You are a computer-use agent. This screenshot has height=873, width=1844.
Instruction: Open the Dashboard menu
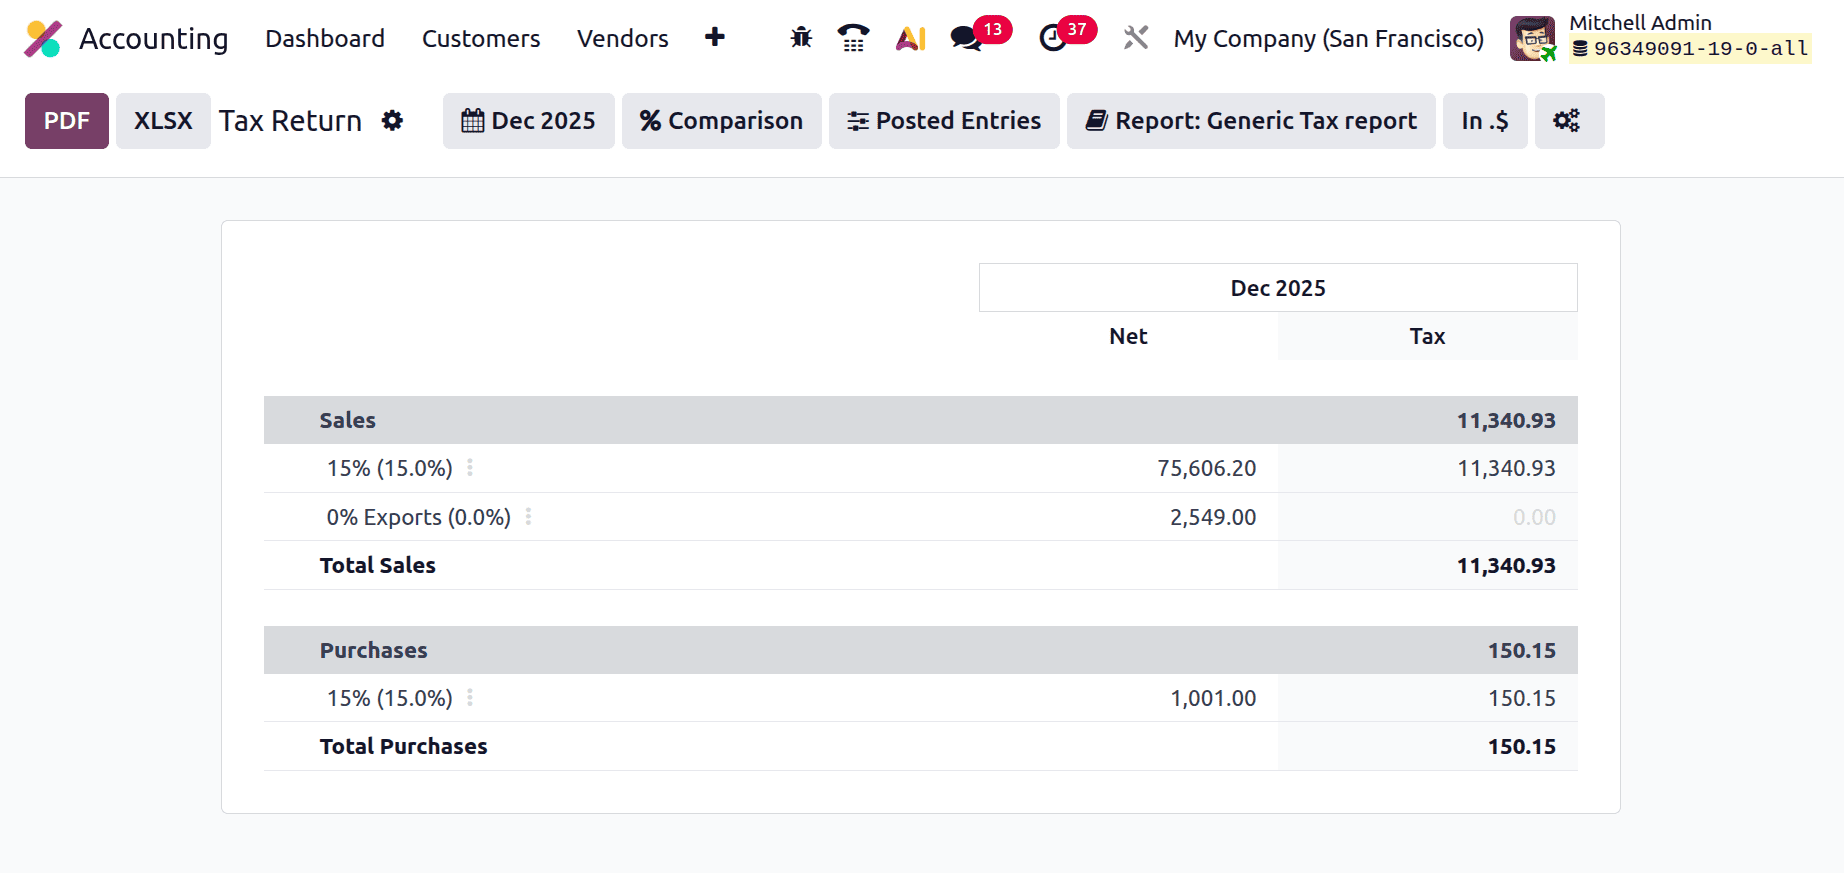click(x=325, y=39)
